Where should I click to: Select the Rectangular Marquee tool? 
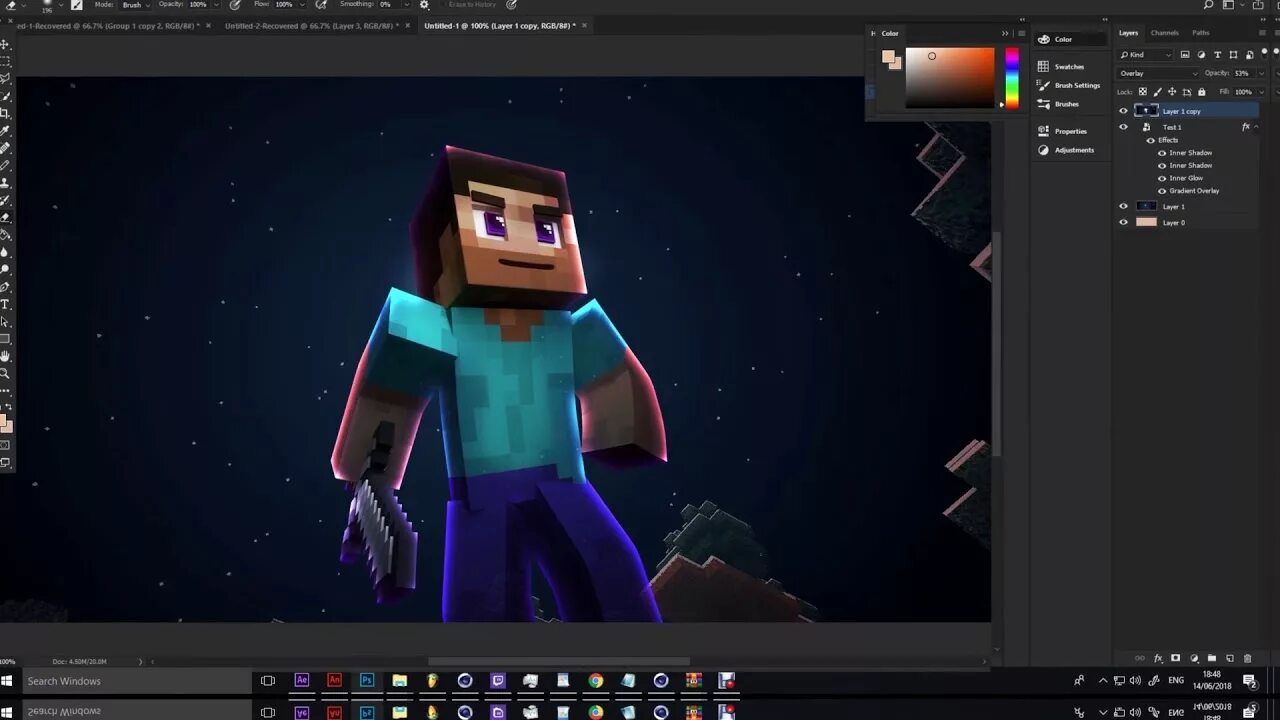click(5, 61)
